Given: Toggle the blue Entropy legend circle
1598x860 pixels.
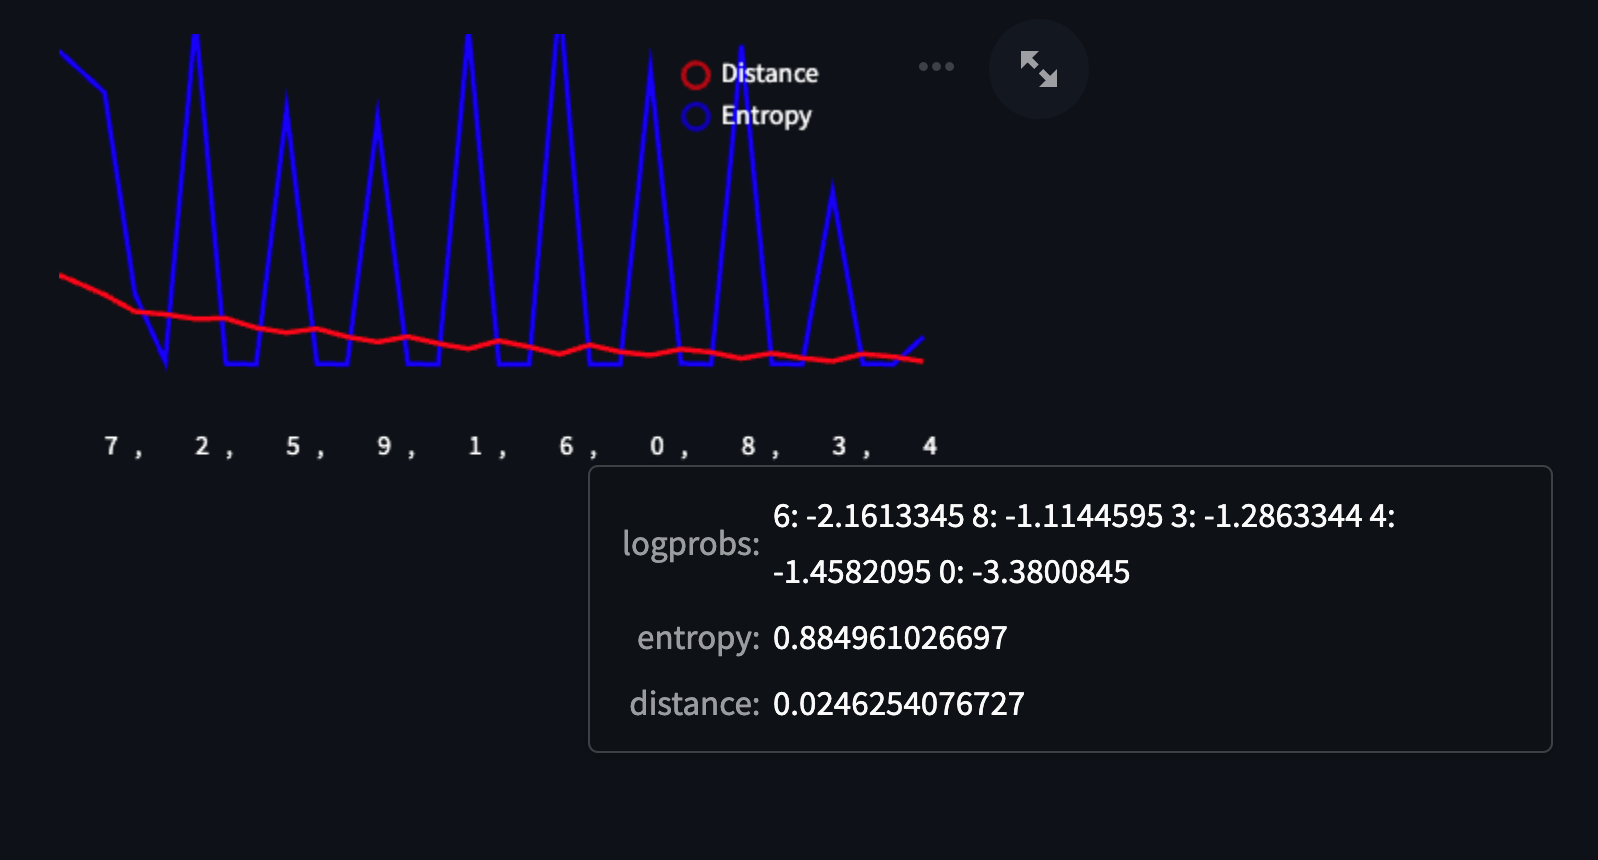Looking at the screenshot, I should click(695, 117).
